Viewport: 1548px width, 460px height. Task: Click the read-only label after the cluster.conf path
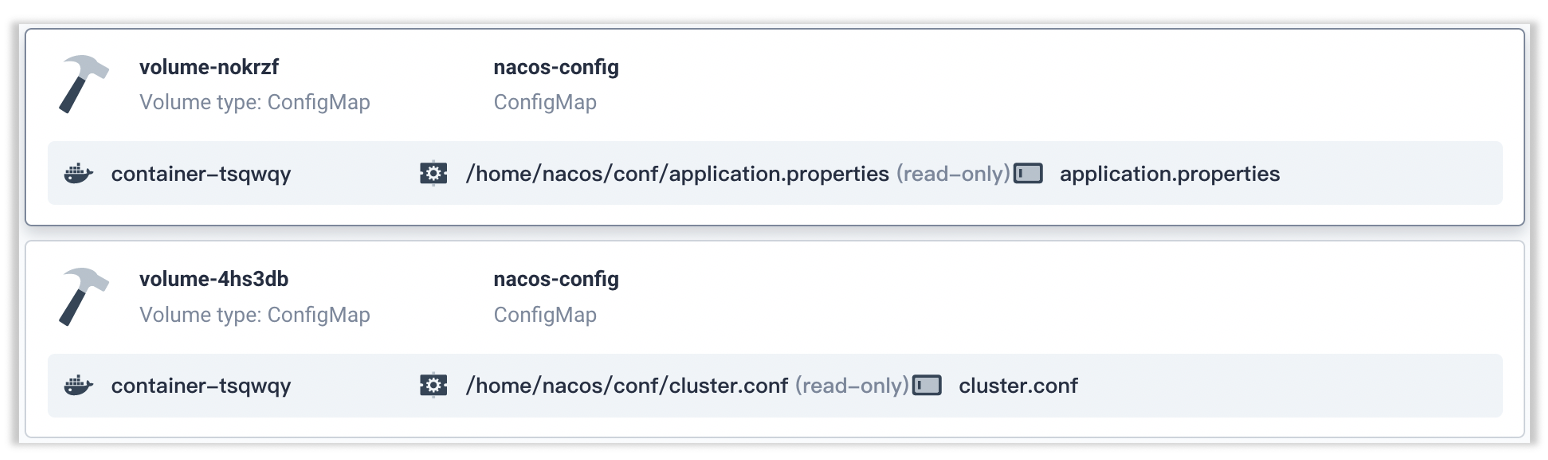click(x=852, y=386)
